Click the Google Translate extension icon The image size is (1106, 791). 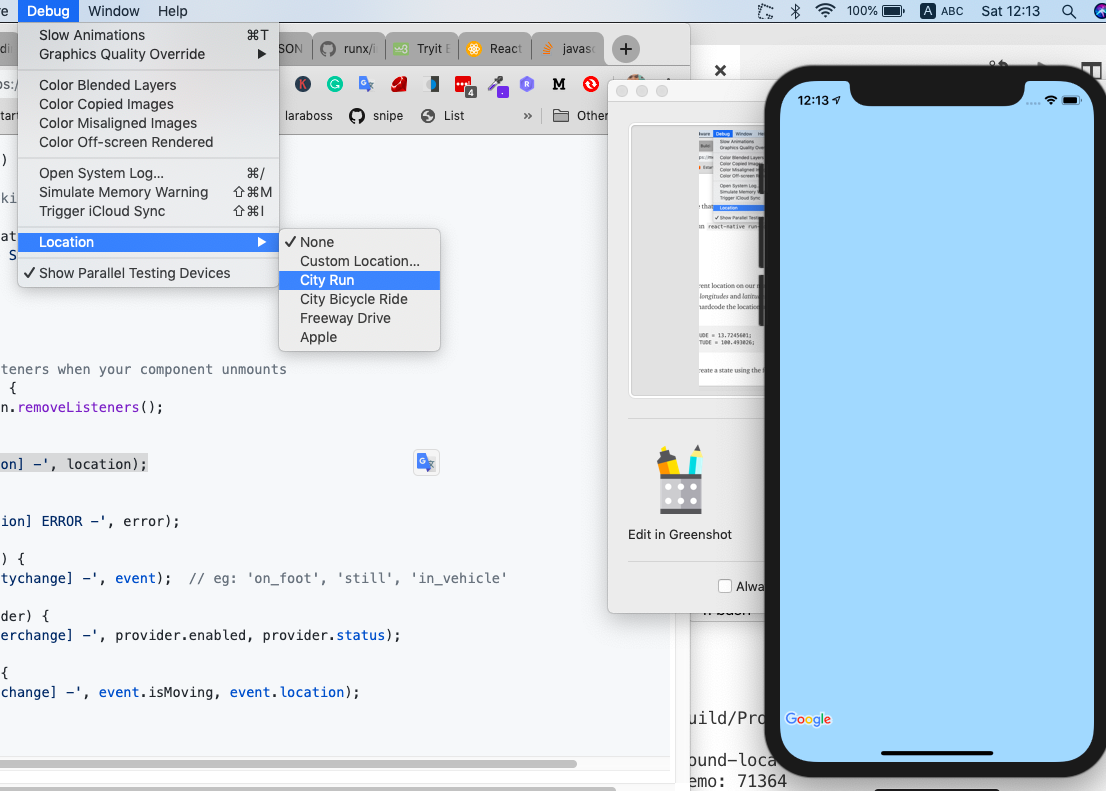coord(364,84)
